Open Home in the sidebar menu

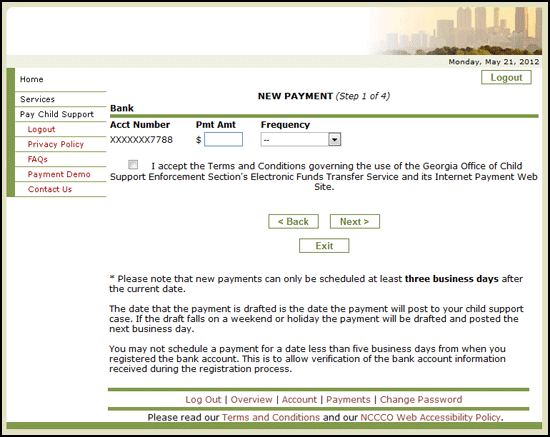click(x=32, y=79)
